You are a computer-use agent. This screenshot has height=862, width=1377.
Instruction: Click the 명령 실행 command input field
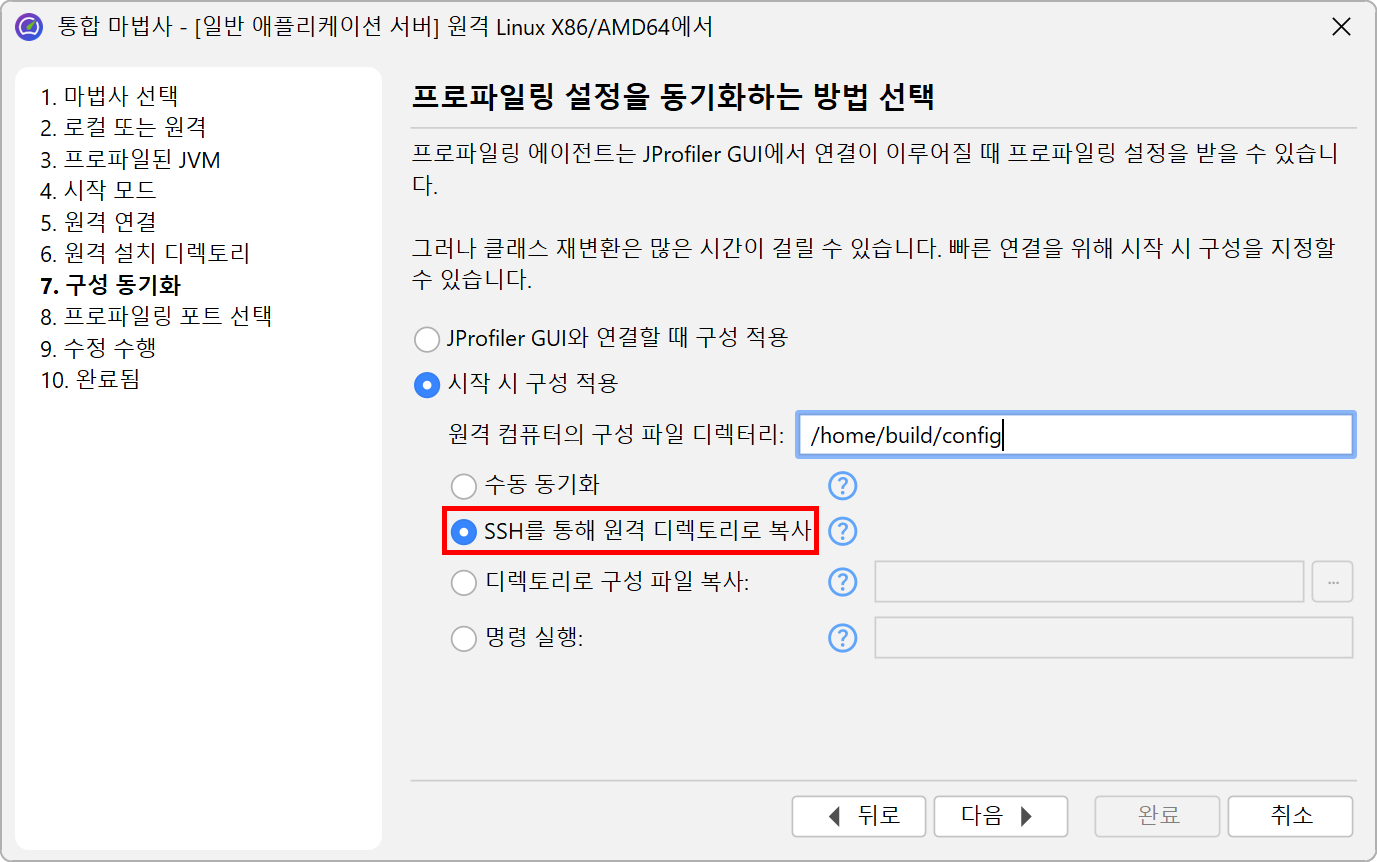pyautogui.click(x=1114, y=638)
